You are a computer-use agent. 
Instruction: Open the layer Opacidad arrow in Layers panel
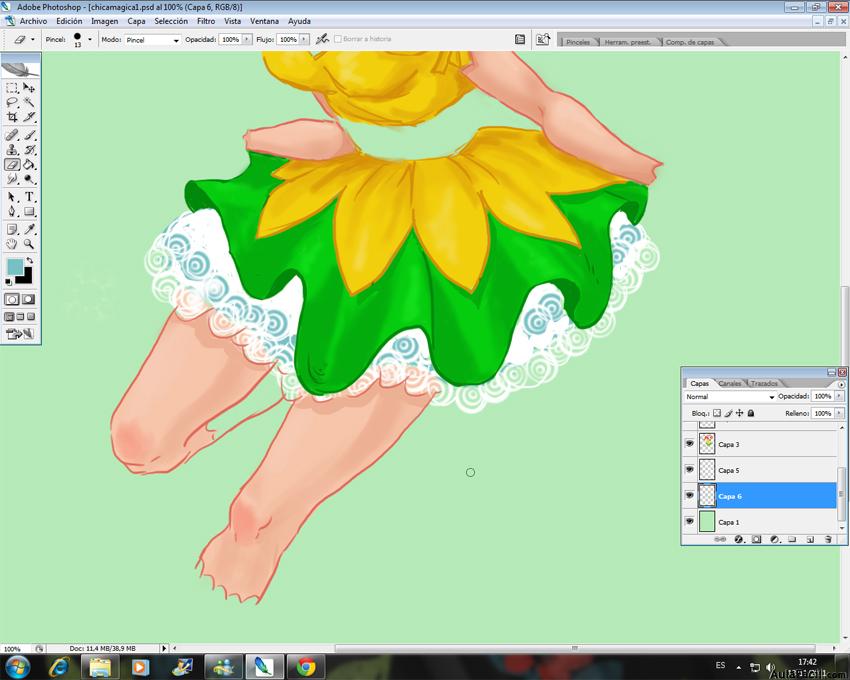839,396
